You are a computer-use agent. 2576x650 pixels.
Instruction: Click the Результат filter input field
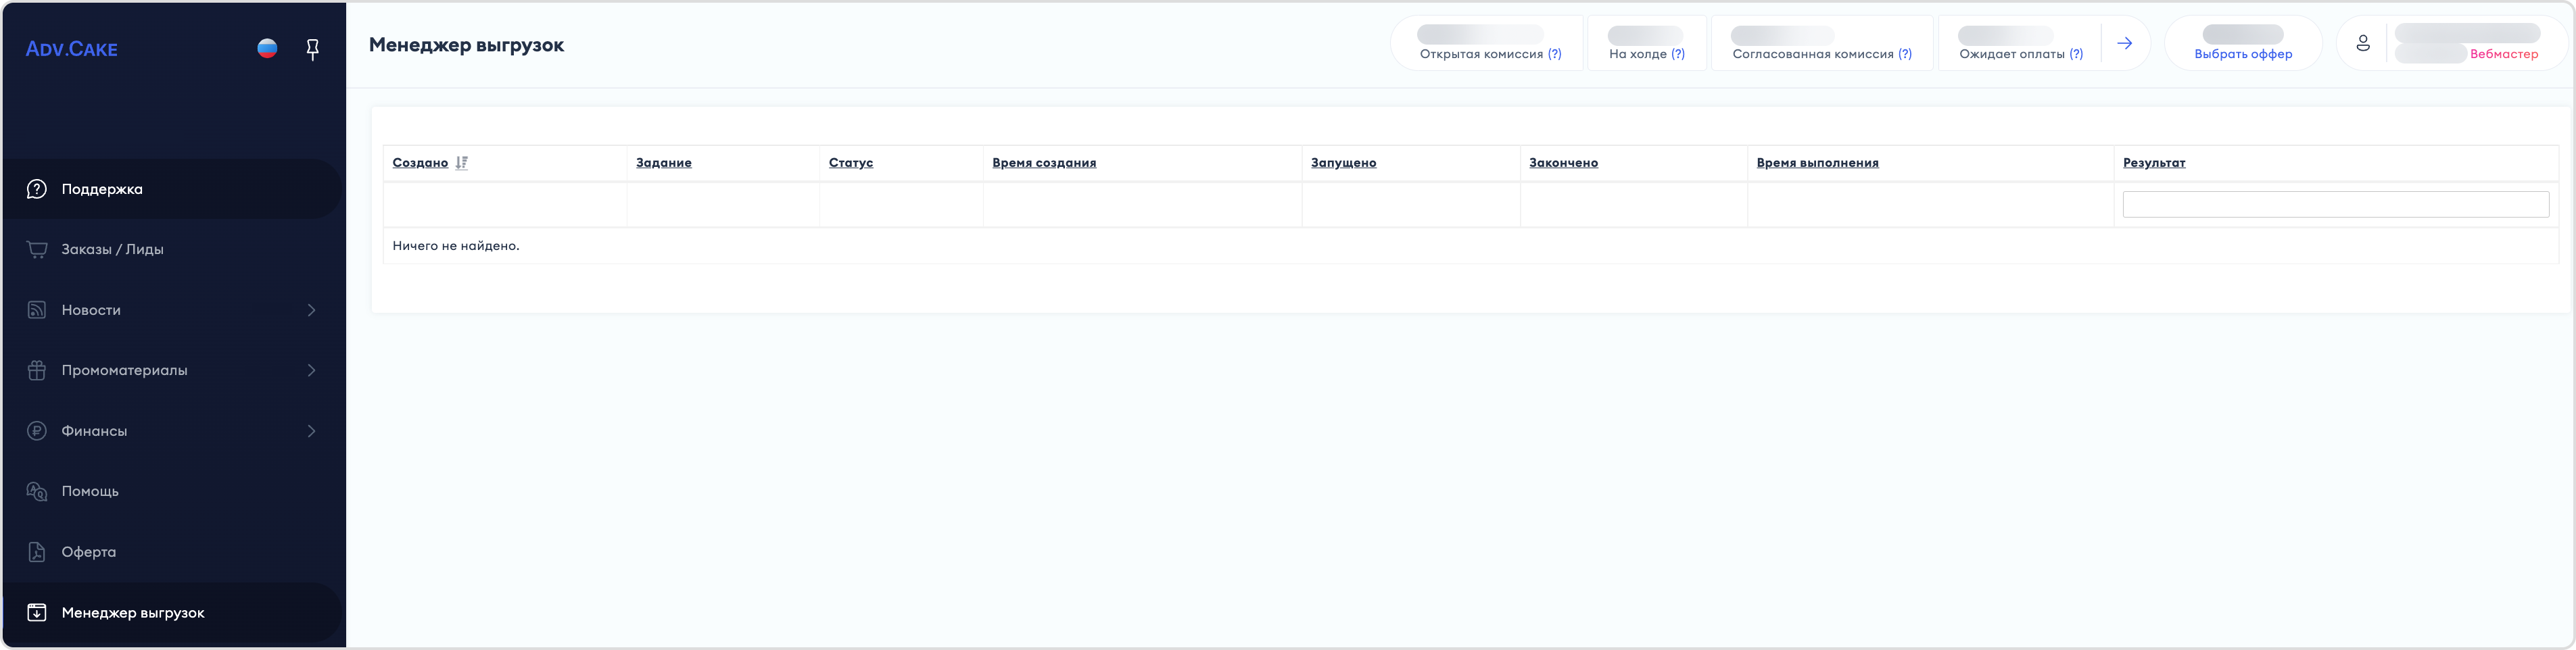tap(2335, 204)
